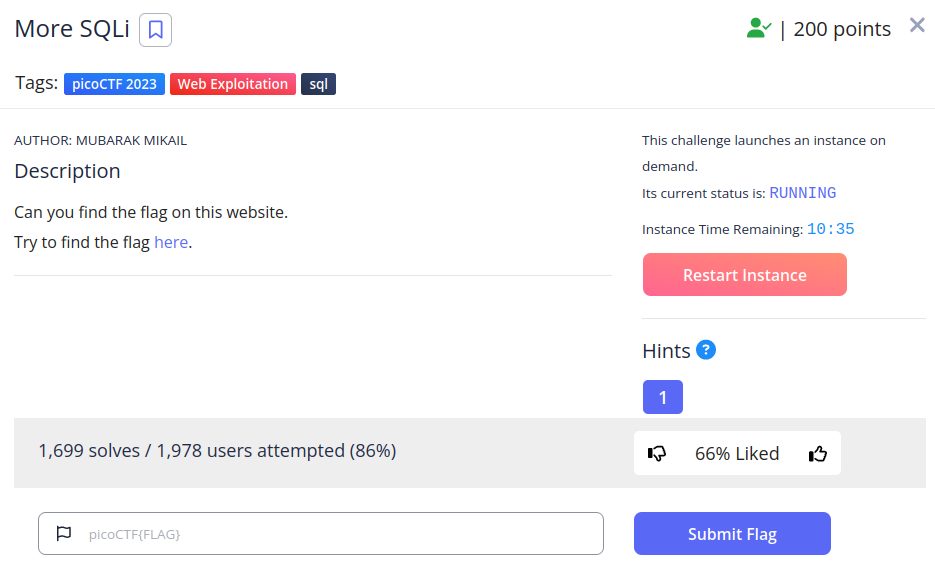Give the challenge a thumbs down
935x584 pixels.
pyautogui.click(x=657, y=453)
